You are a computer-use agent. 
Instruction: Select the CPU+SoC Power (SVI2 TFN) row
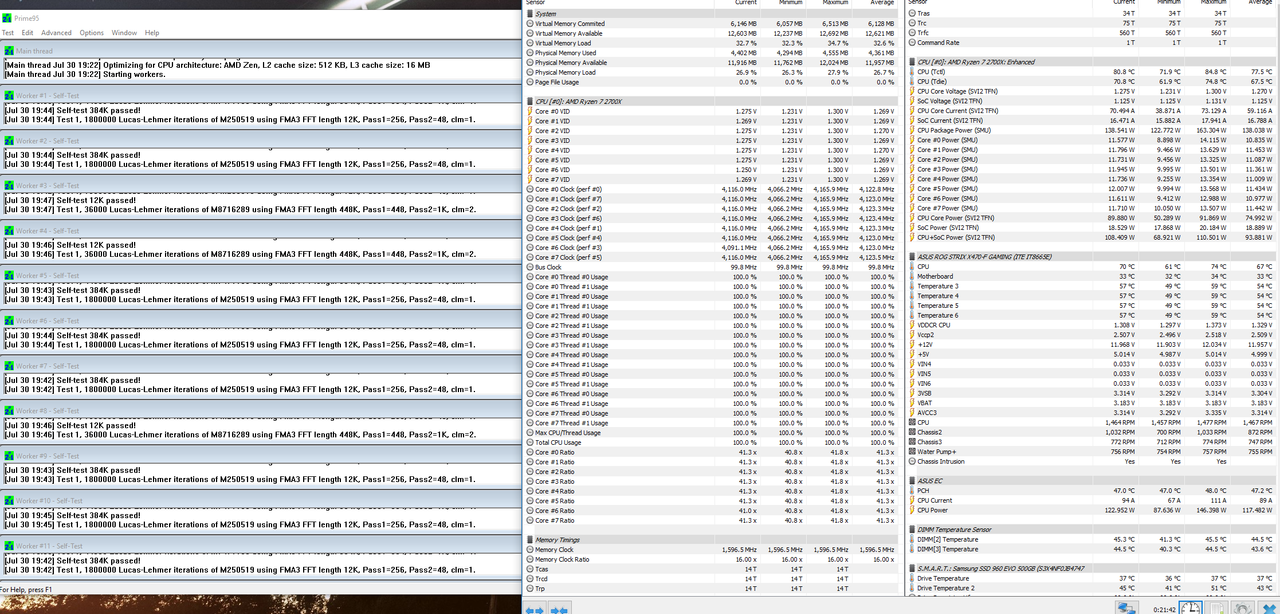pyautogui.click(x=1092, y=238)
